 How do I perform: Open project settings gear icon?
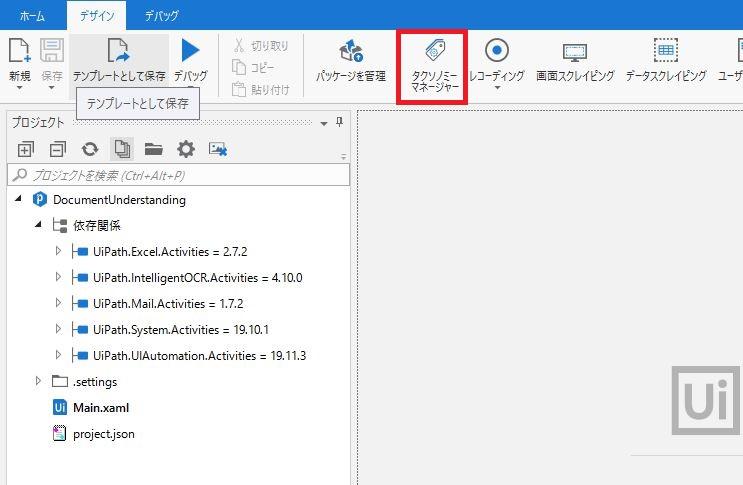coord(186,150)
